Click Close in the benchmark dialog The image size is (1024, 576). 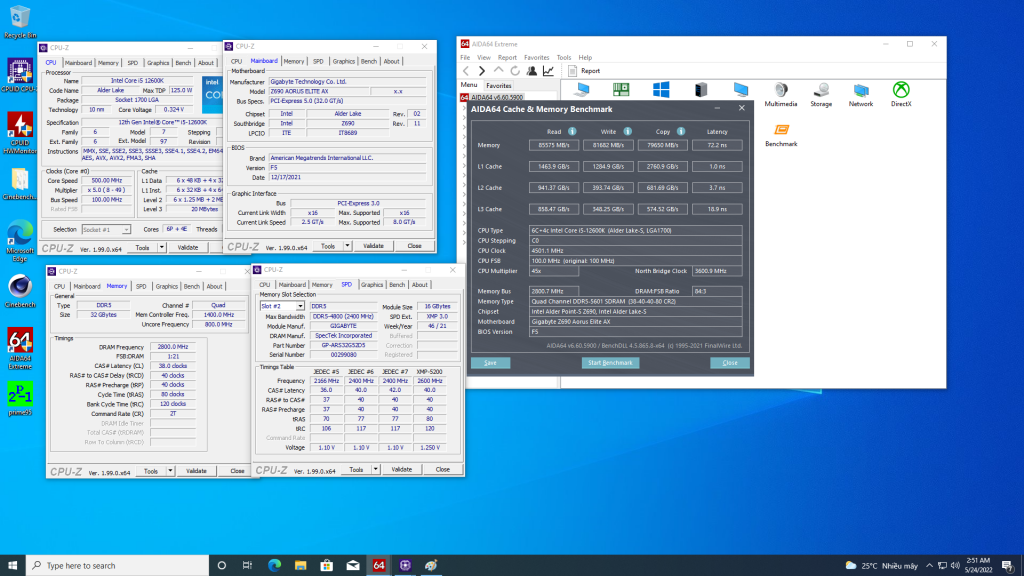[x=729, y=363]
